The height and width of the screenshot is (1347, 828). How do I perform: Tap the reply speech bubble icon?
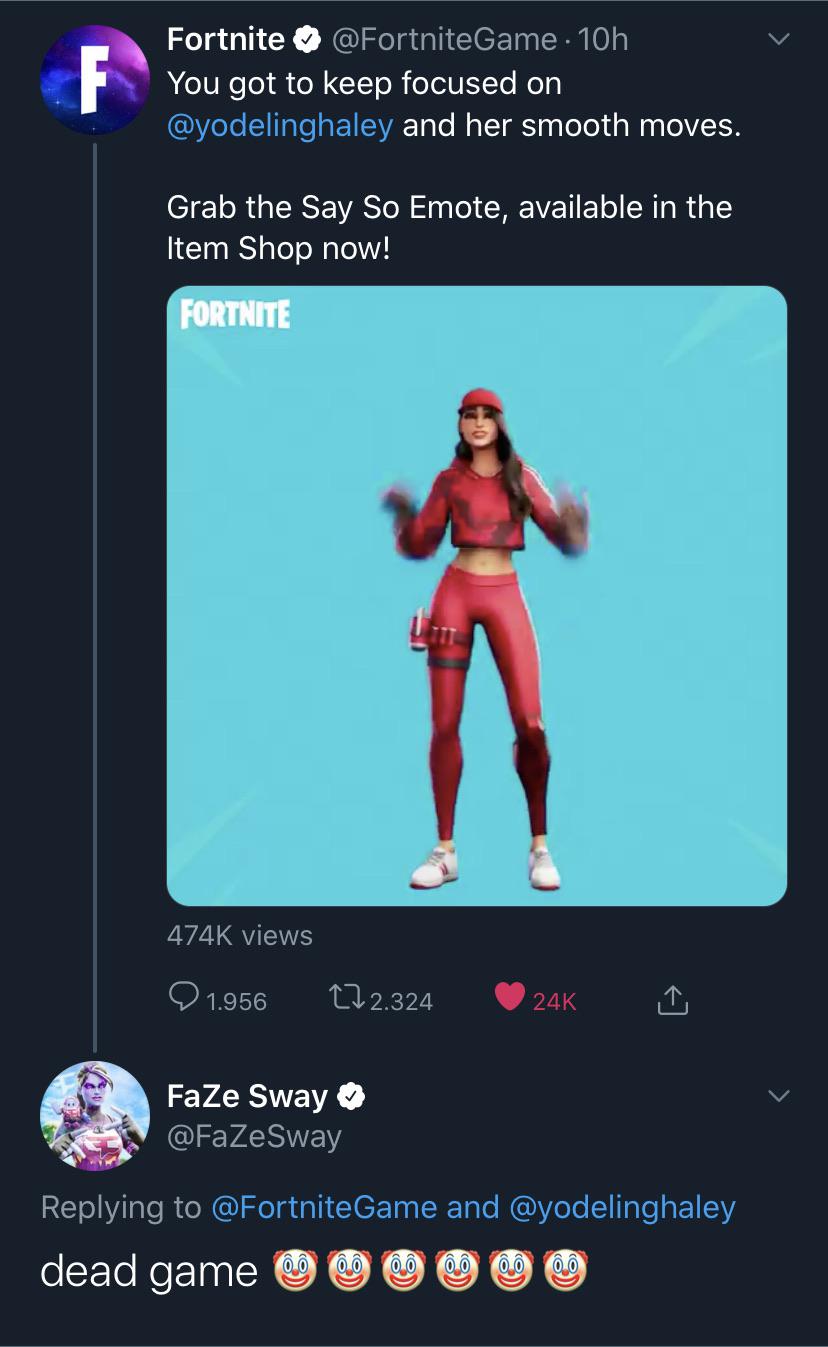[x=183, y=998]
